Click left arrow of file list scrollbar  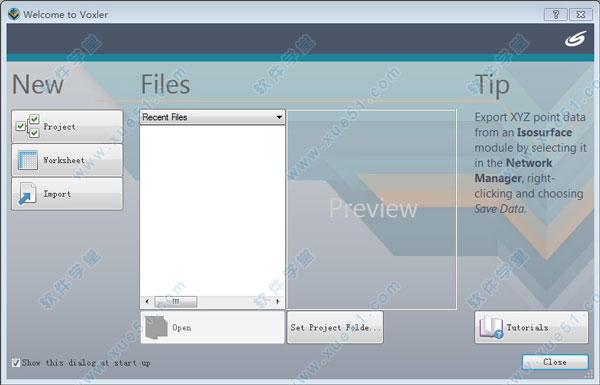click(x=147, y=302)
